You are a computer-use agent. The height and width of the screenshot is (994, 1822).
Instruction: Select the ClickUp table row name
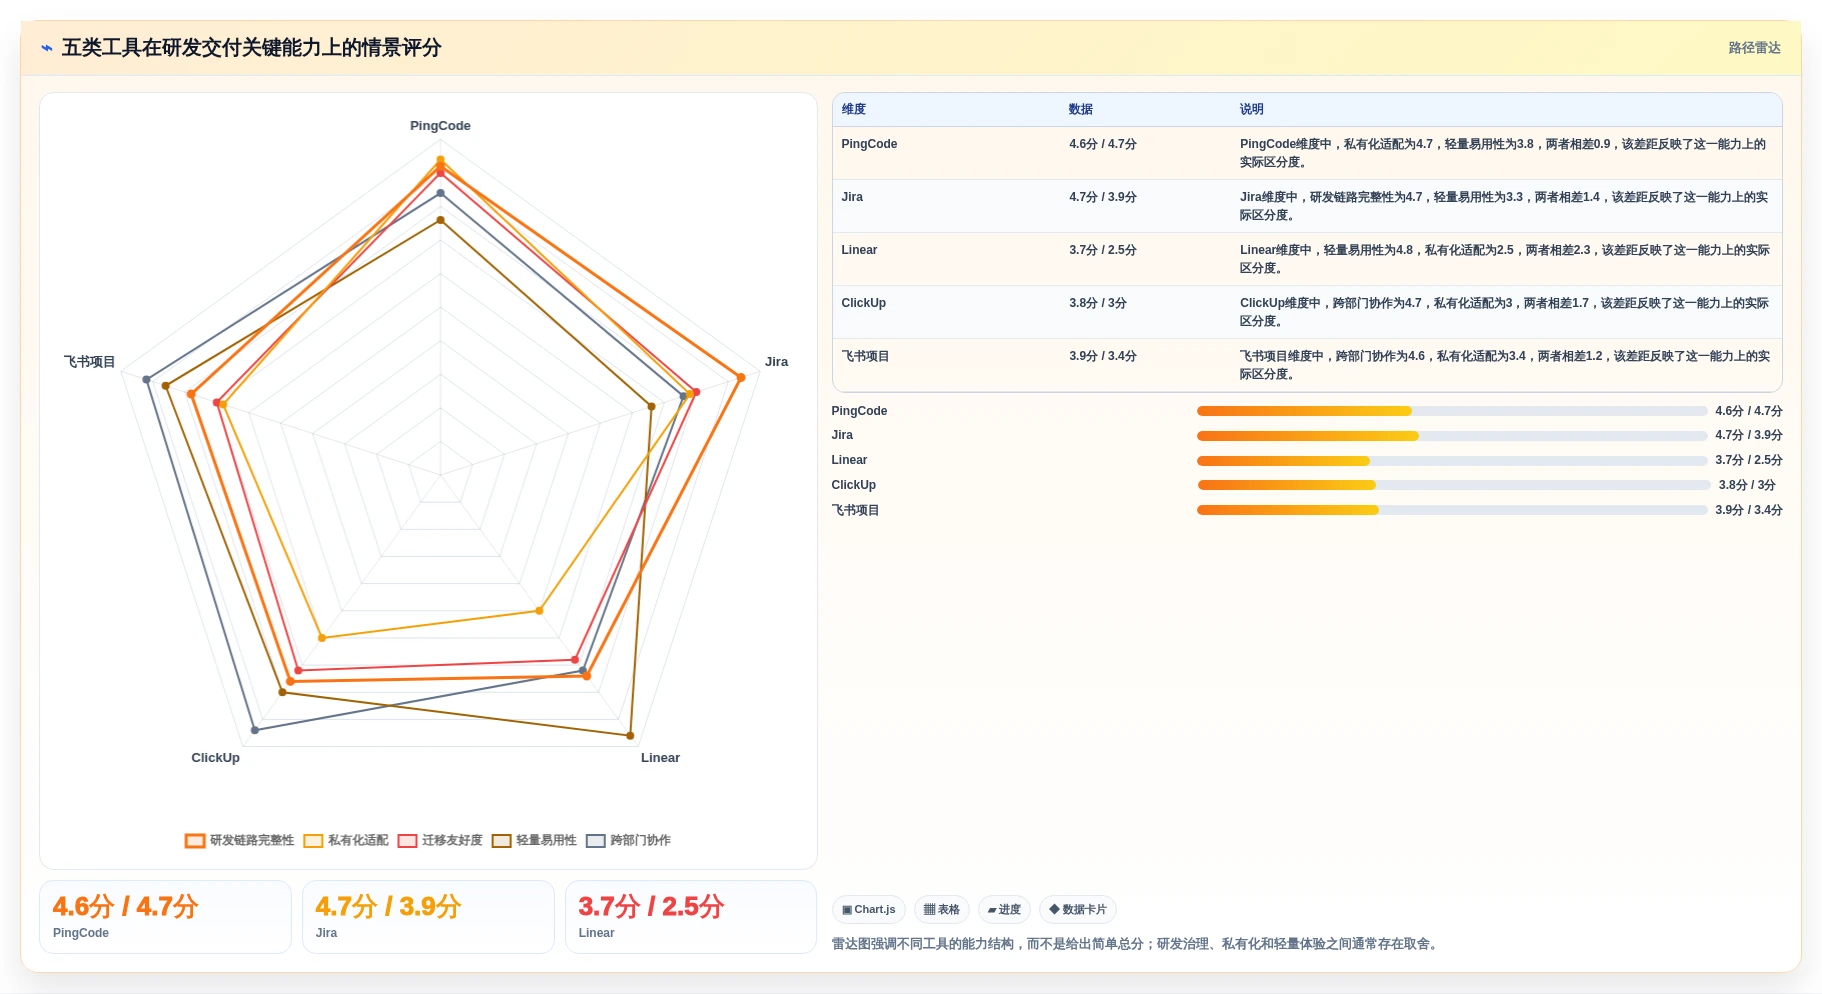(x=864, y=303)
